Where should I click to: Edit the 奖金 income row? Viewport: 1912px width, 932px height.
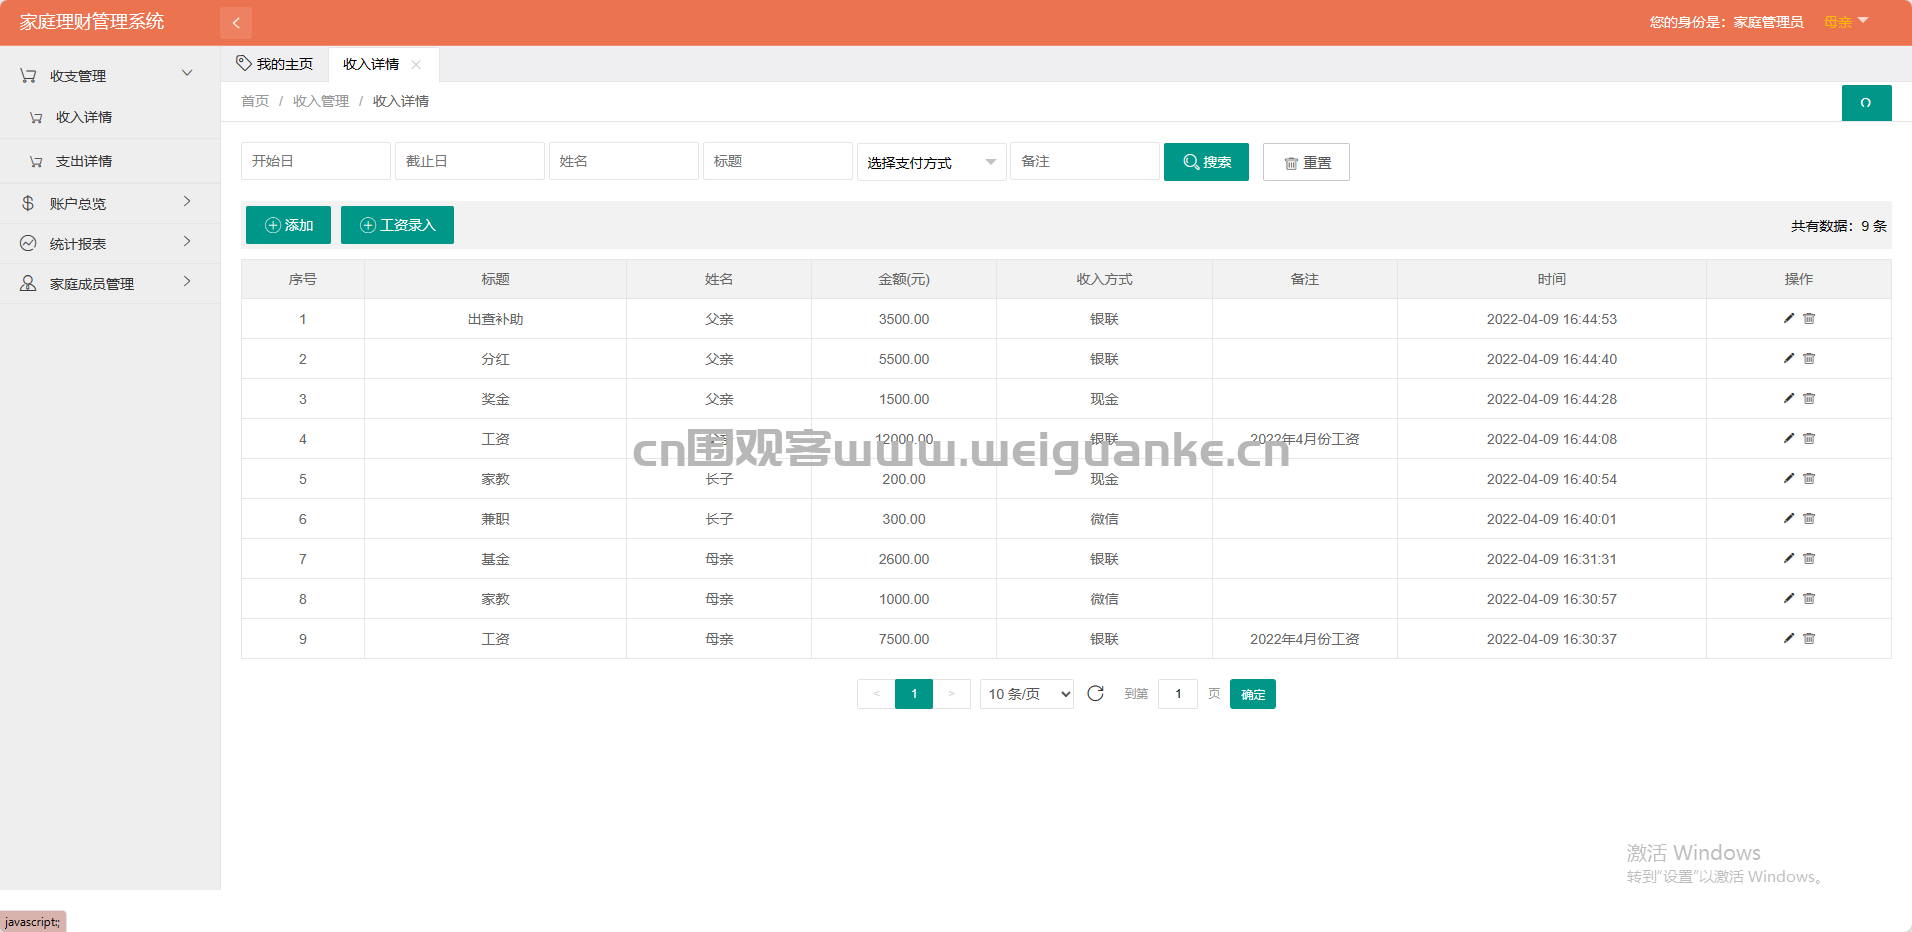(1789, 398)
